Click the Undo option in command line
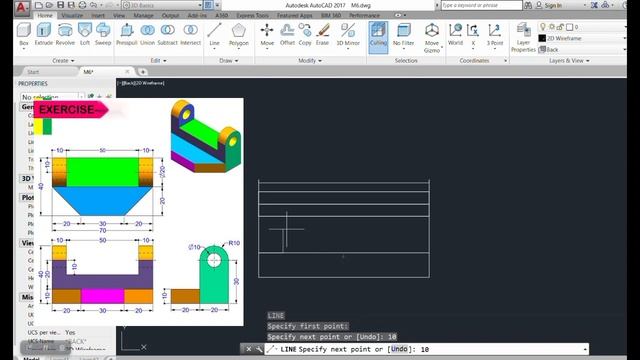Image resolution: width=640 pixels, height=360 pixels. pyautogui.click(x=399, y=349)
